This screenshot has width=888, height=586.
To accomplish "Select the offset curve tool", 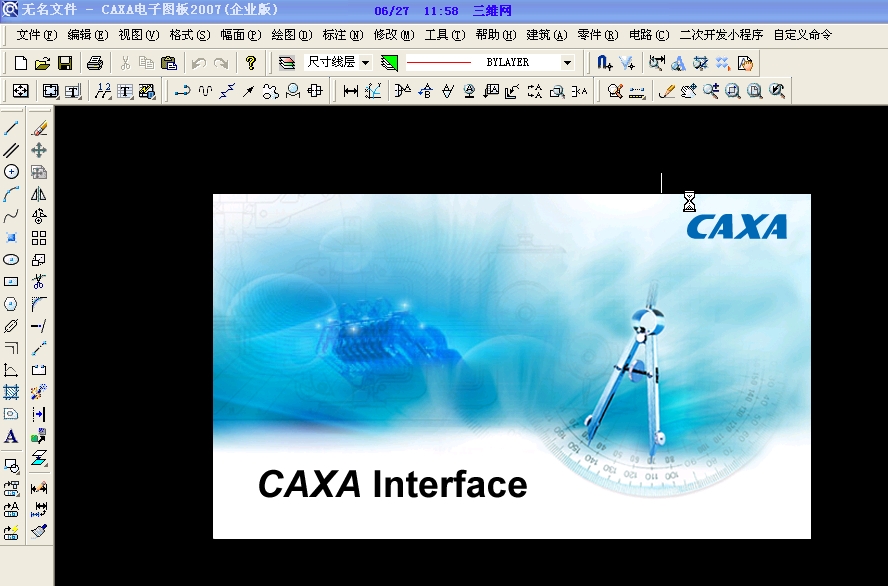I will tap(11, 348).
